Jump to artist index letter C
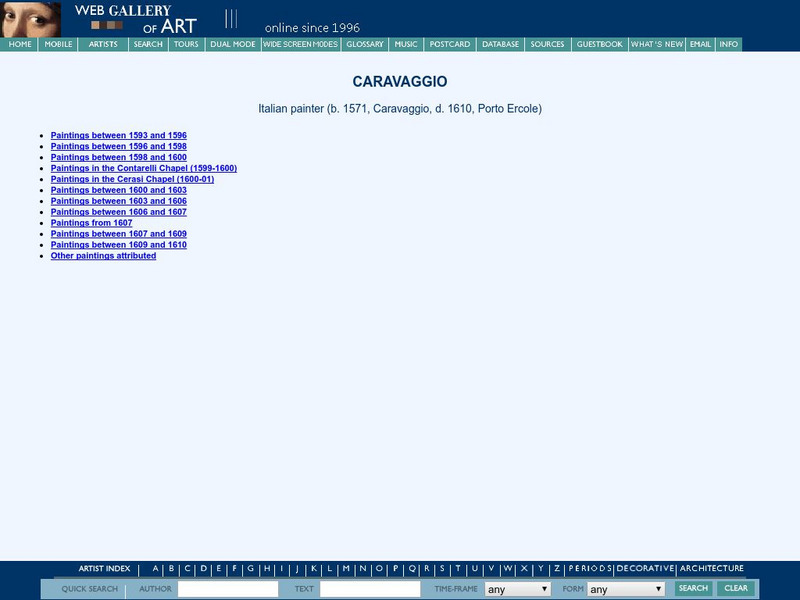 (x=187, y=568)
